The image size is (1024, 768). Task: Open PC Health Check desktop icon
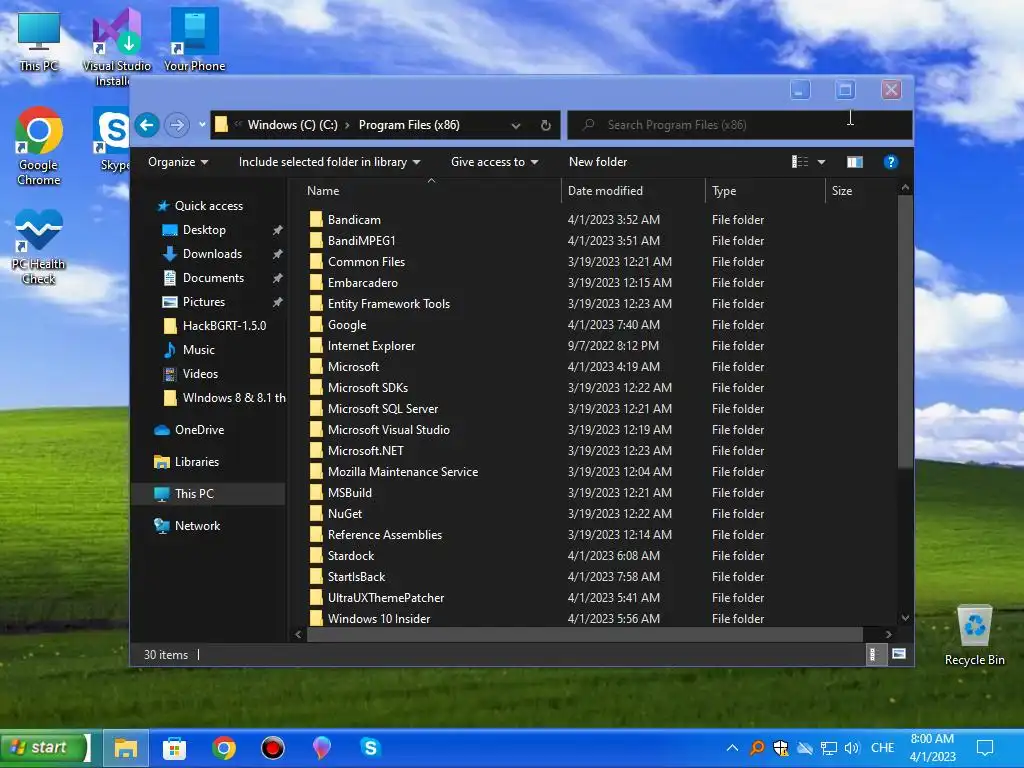coord(39,247)
